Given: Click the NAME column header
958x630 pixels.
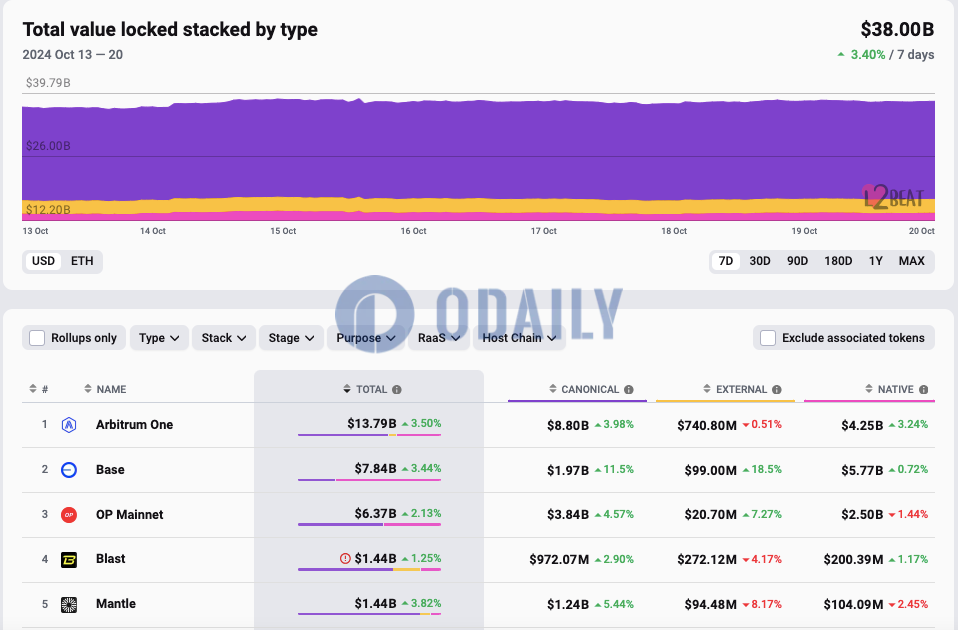Looking at the screenshot, I should (111, 389).
